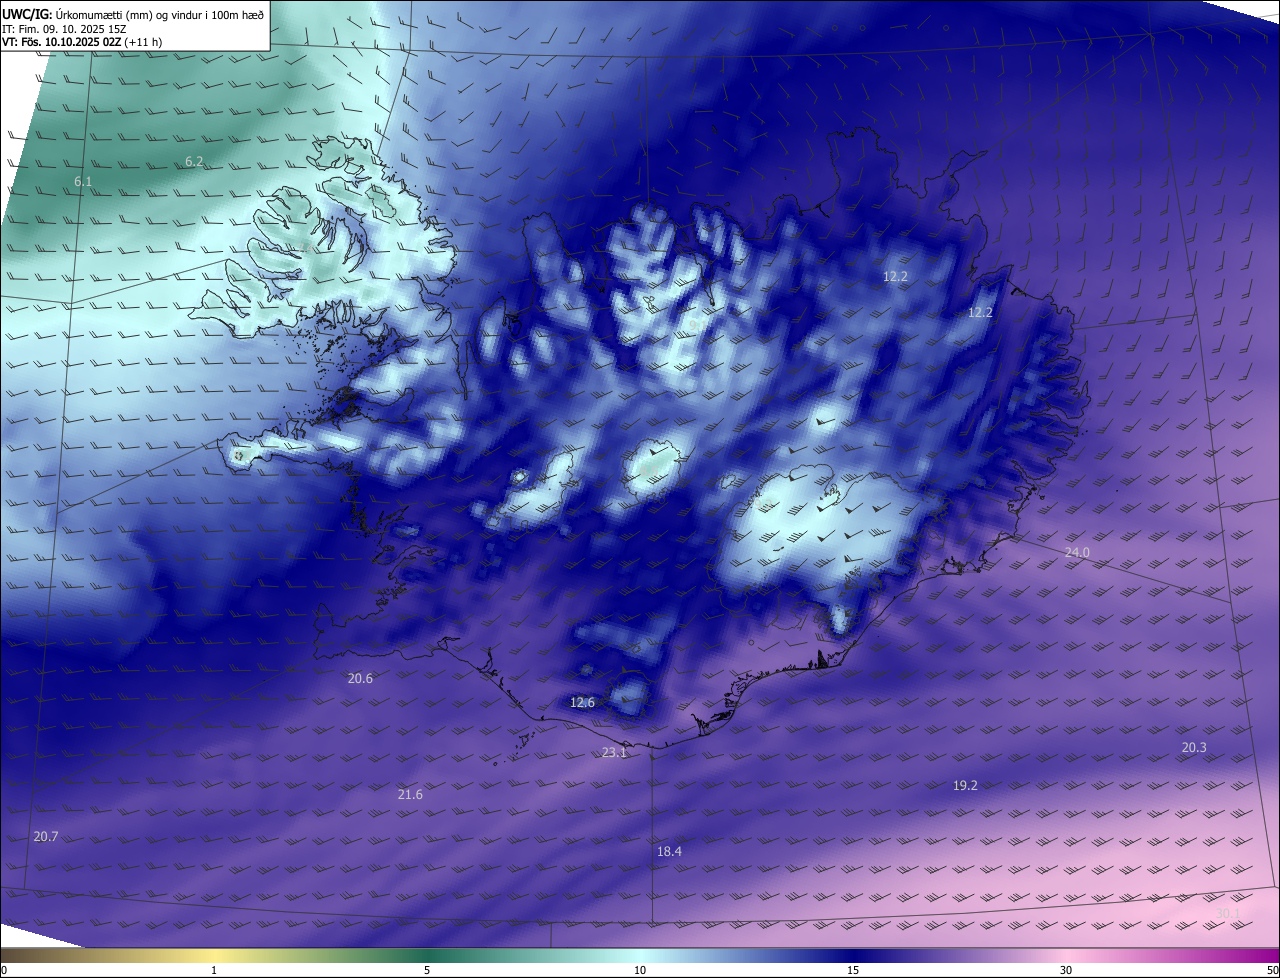Click the 20.7 value label
The height and width of the screenshot is (978, 1280).
coord(46,836)
